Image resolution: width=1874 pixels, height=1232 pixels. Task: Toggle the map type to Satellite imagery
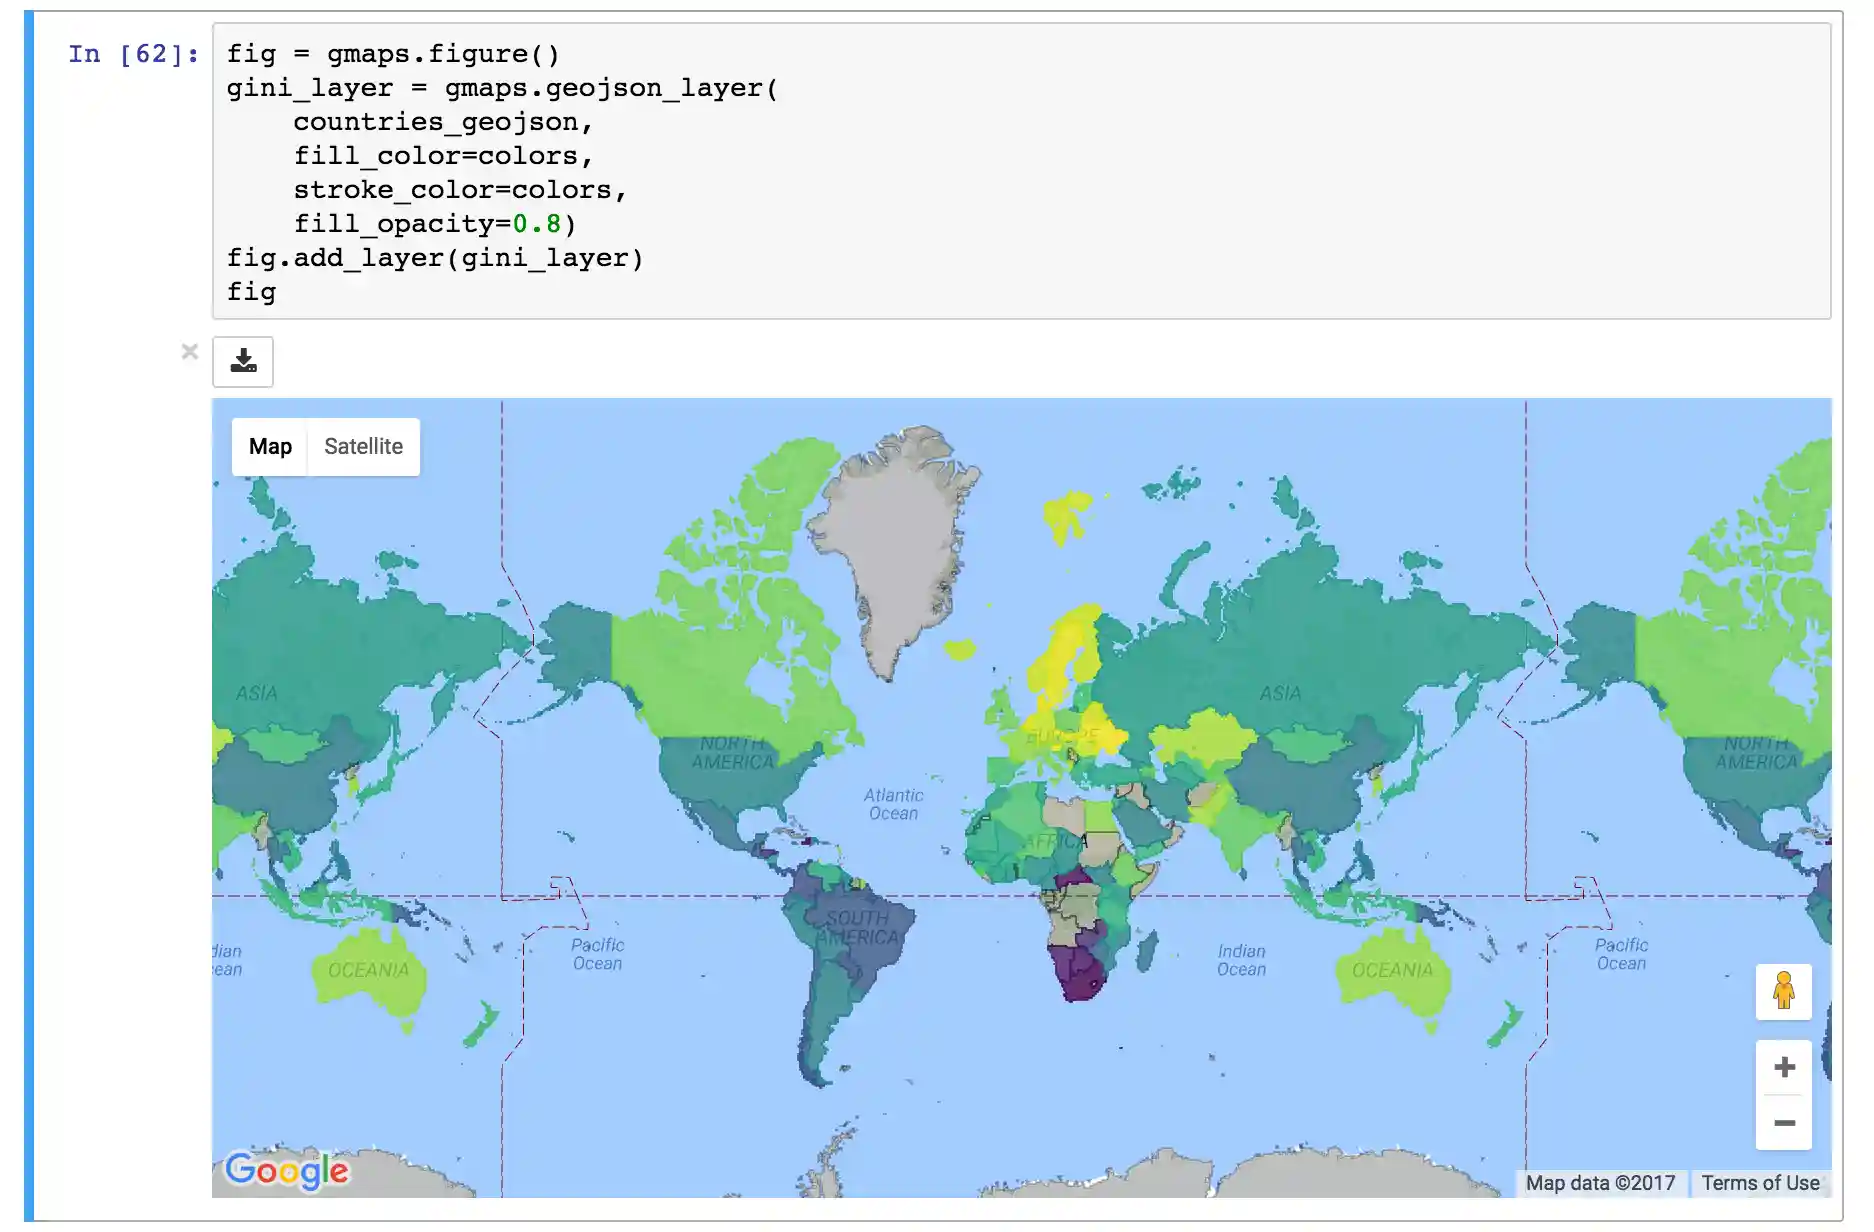363,446
